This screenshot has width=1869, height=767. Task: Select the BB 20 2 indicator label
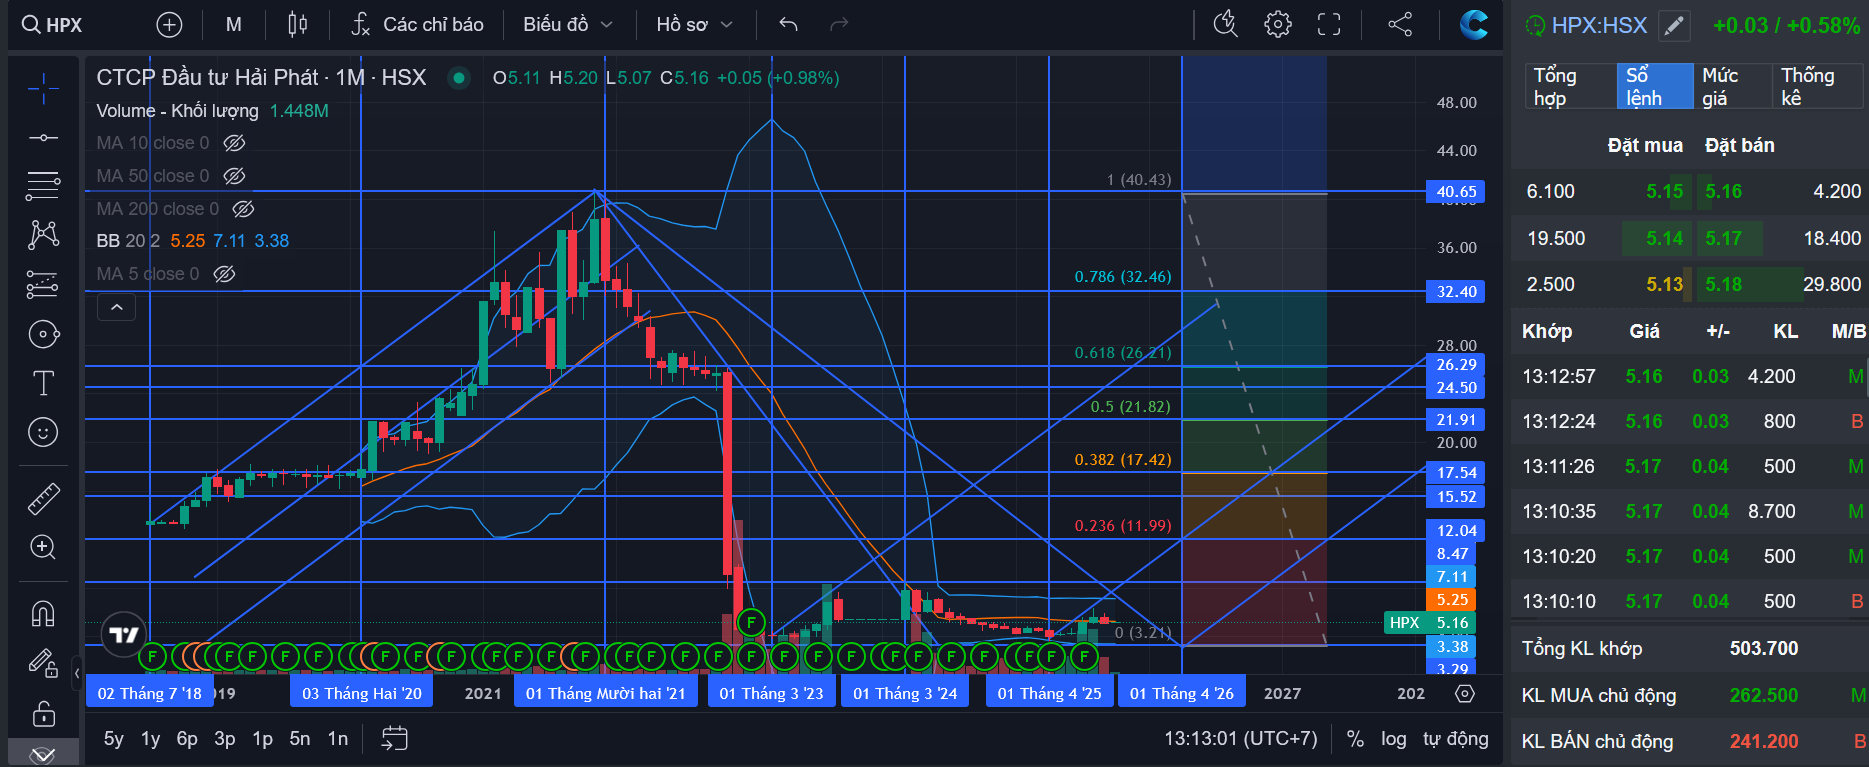point(128,241)
